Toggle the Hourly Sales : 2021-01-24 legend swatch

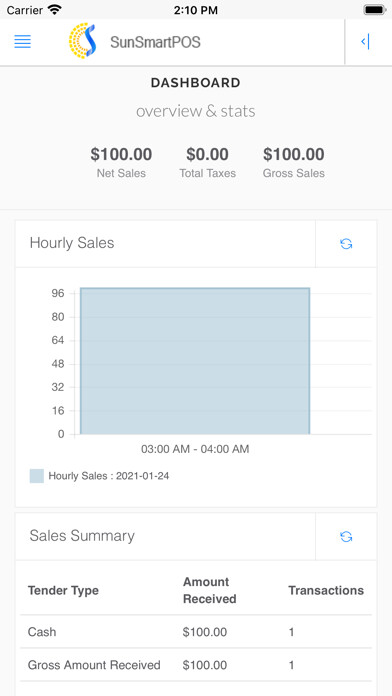click(36, 476)
